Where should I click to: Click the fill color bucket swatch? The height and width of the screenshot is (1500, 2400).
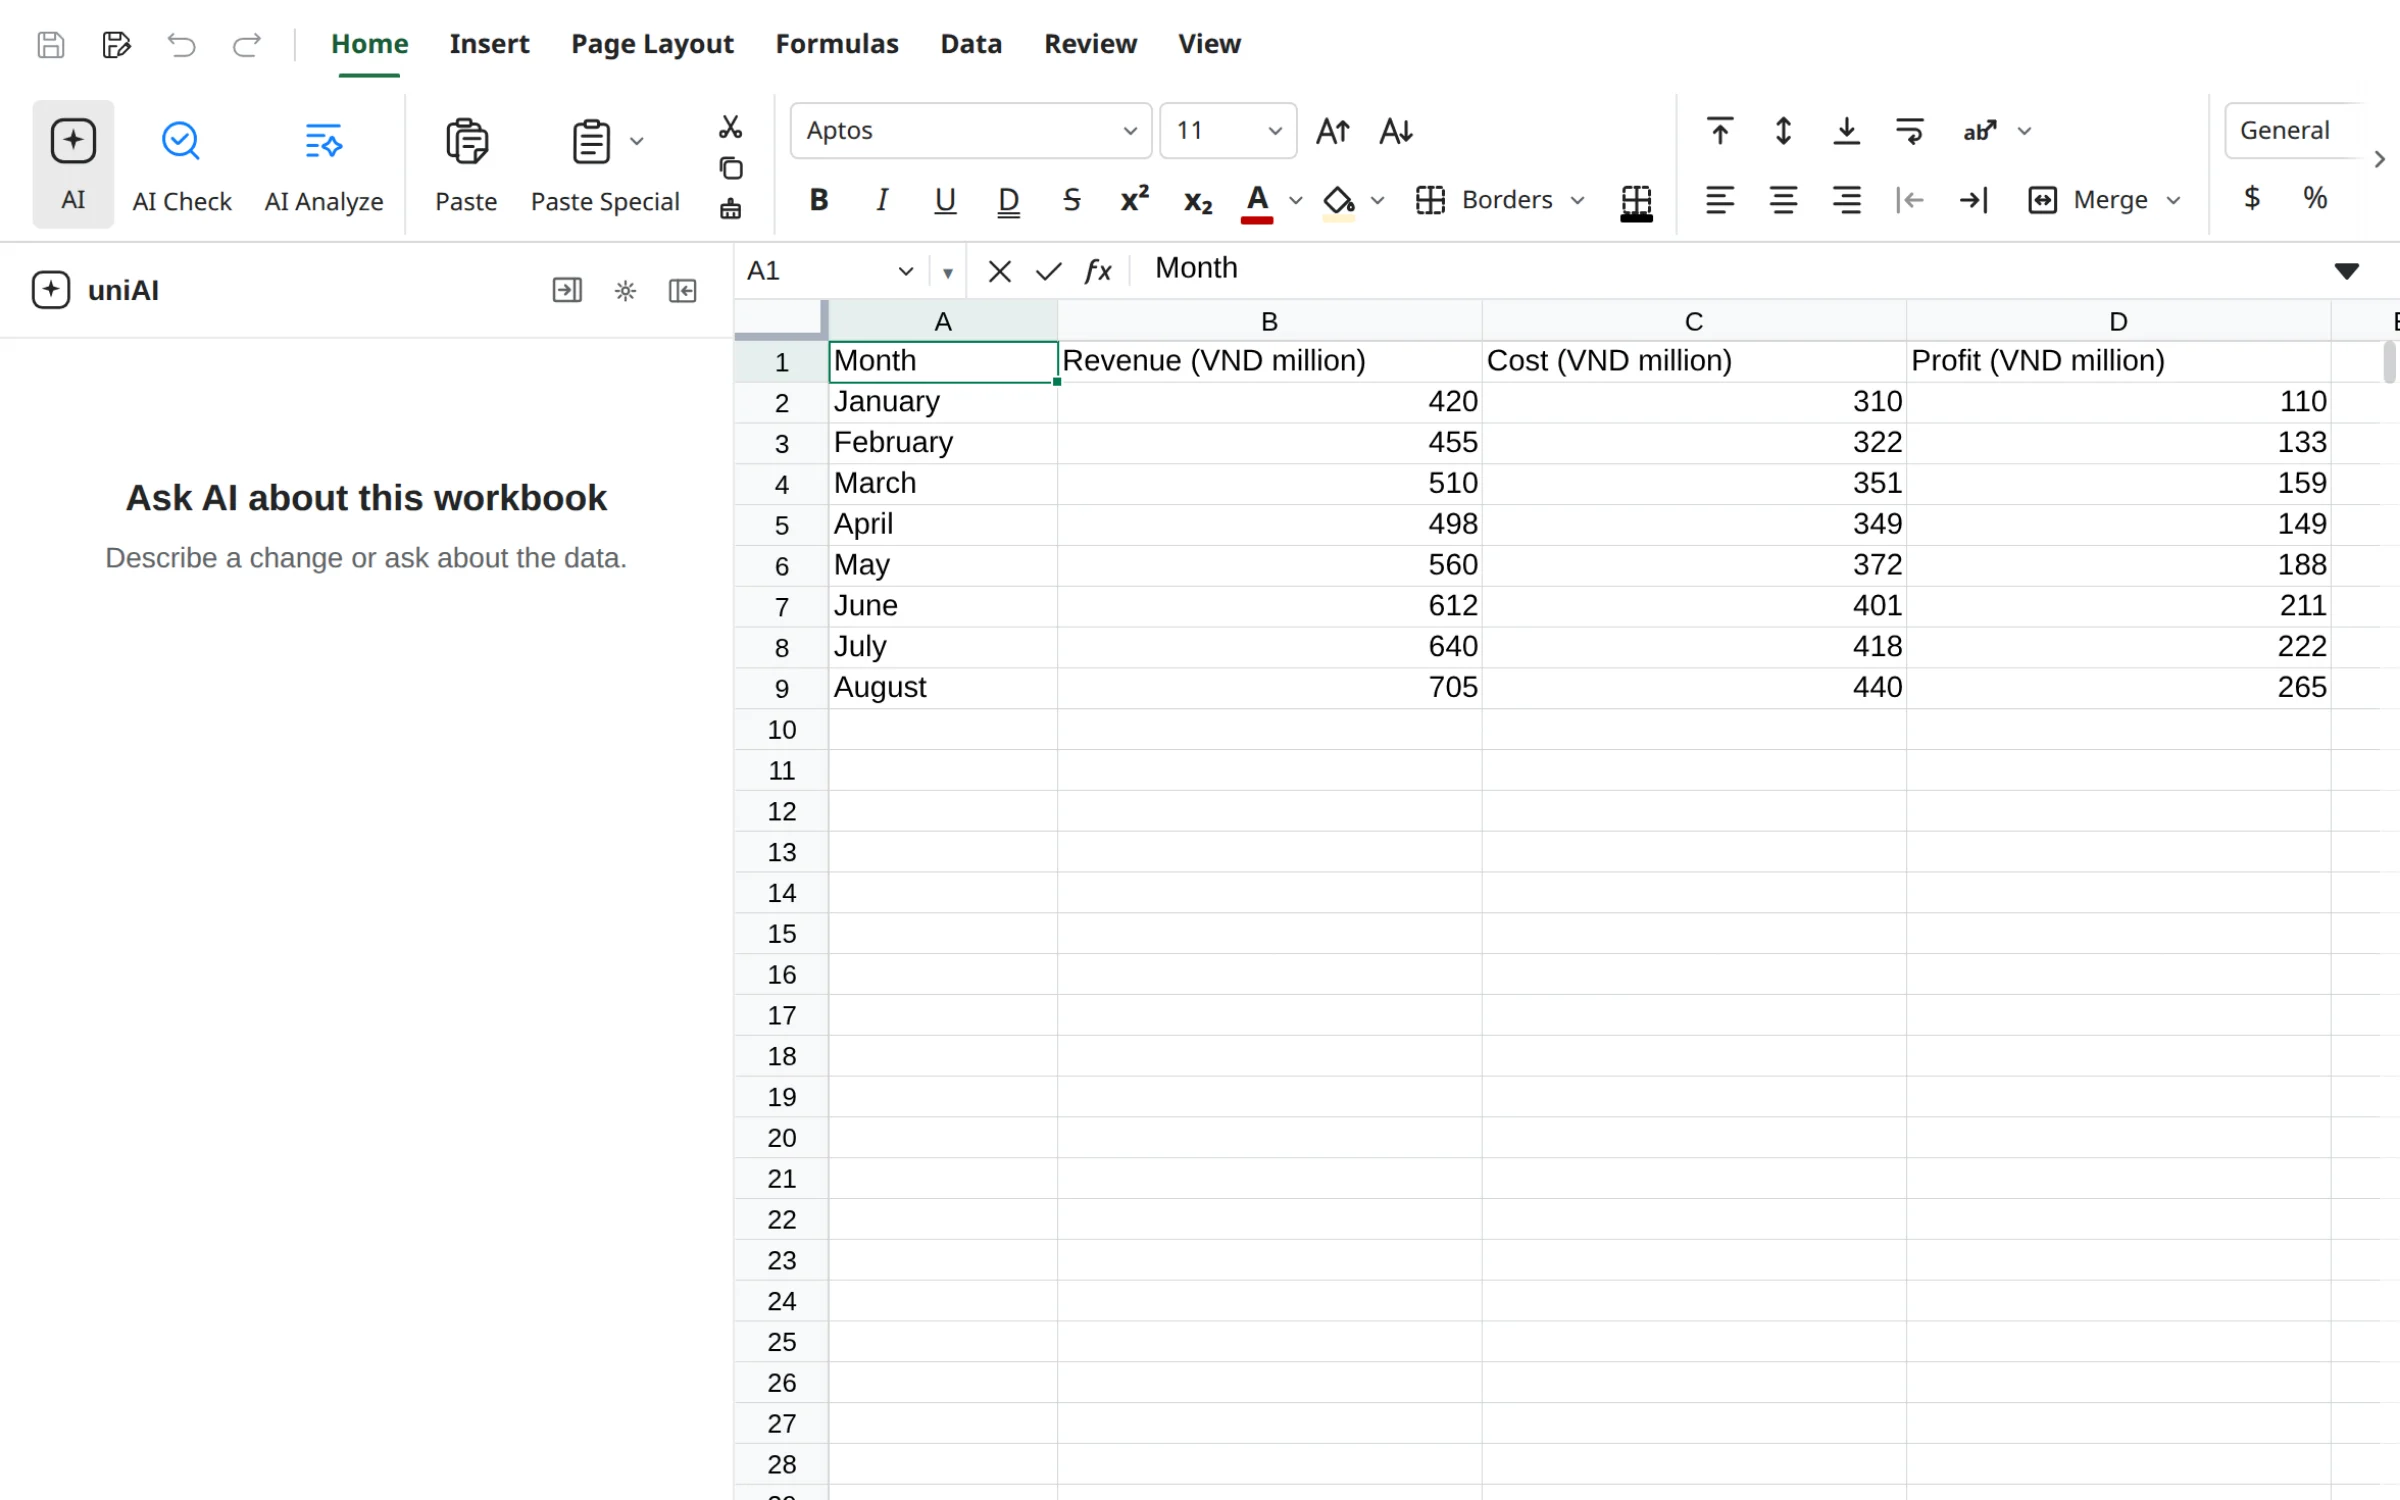tap(1338, 203)
